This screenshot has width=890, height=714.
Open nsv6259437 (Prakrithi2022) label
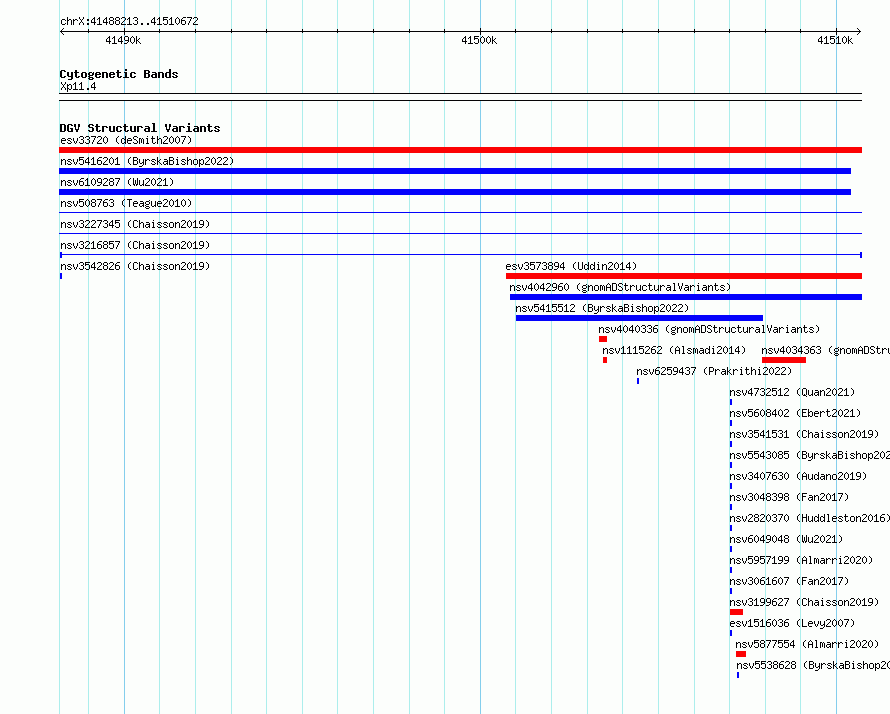714,371
